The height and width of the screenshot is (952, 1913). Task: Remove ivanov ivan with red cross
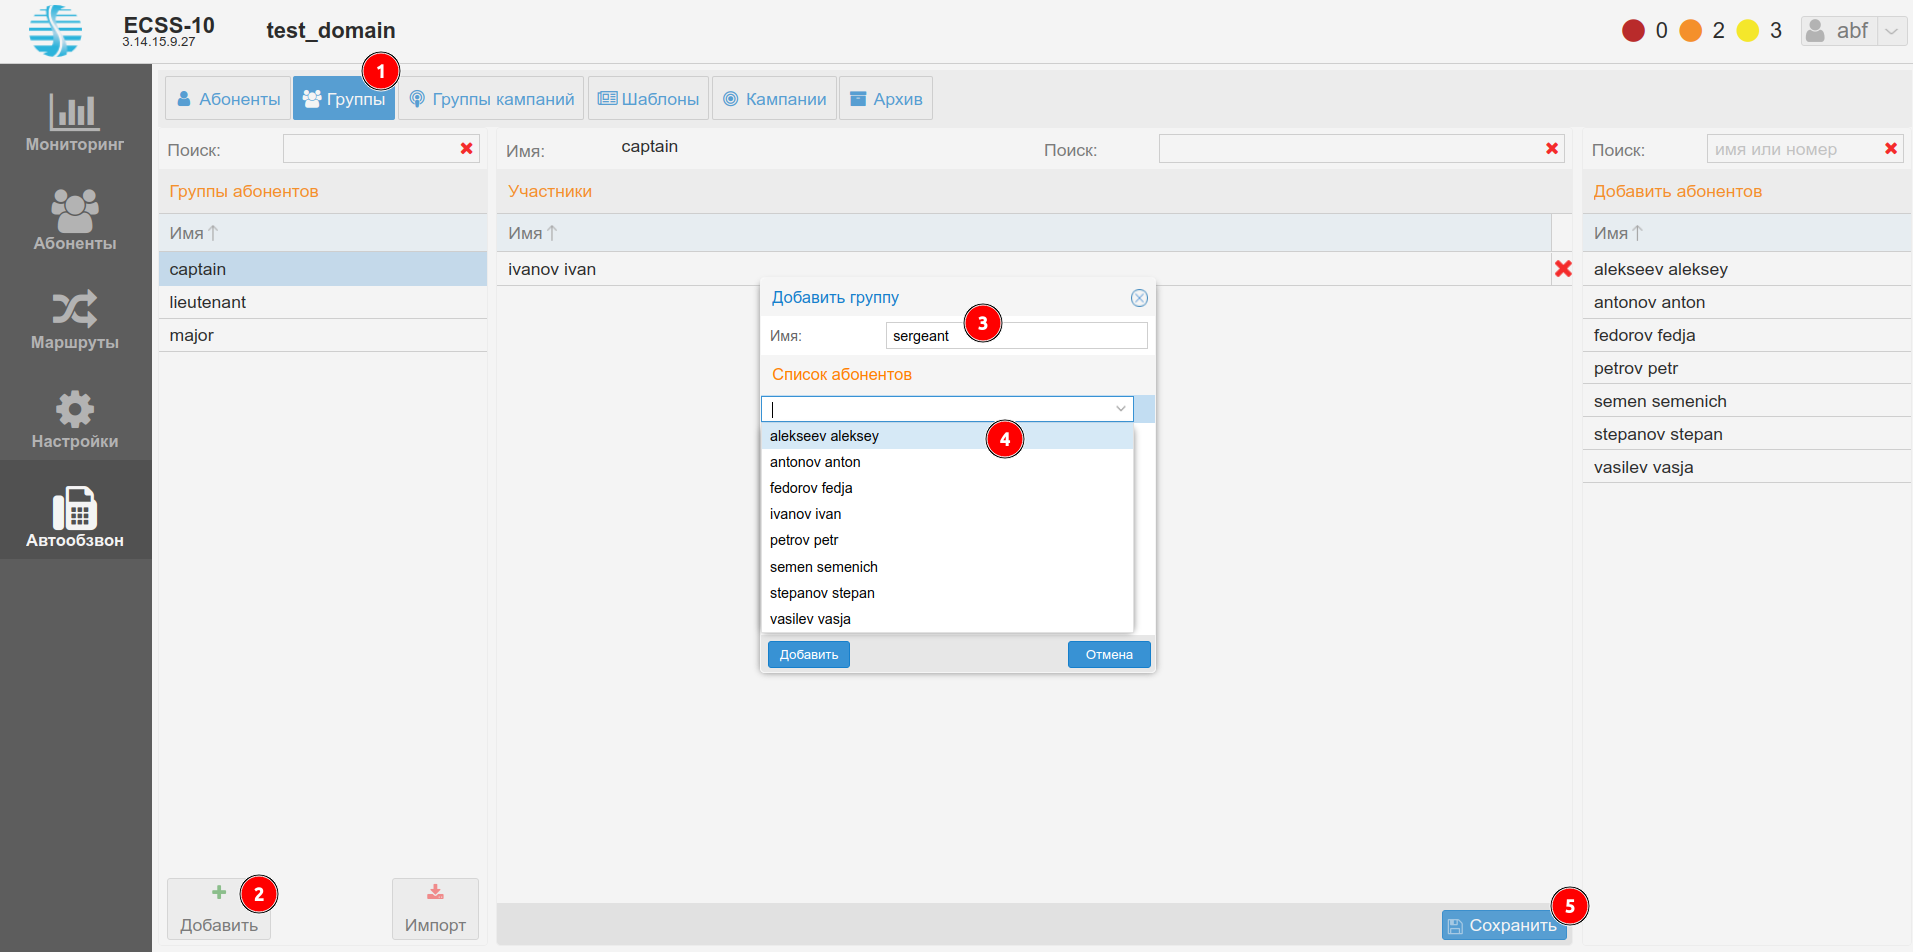(1563, 269)
